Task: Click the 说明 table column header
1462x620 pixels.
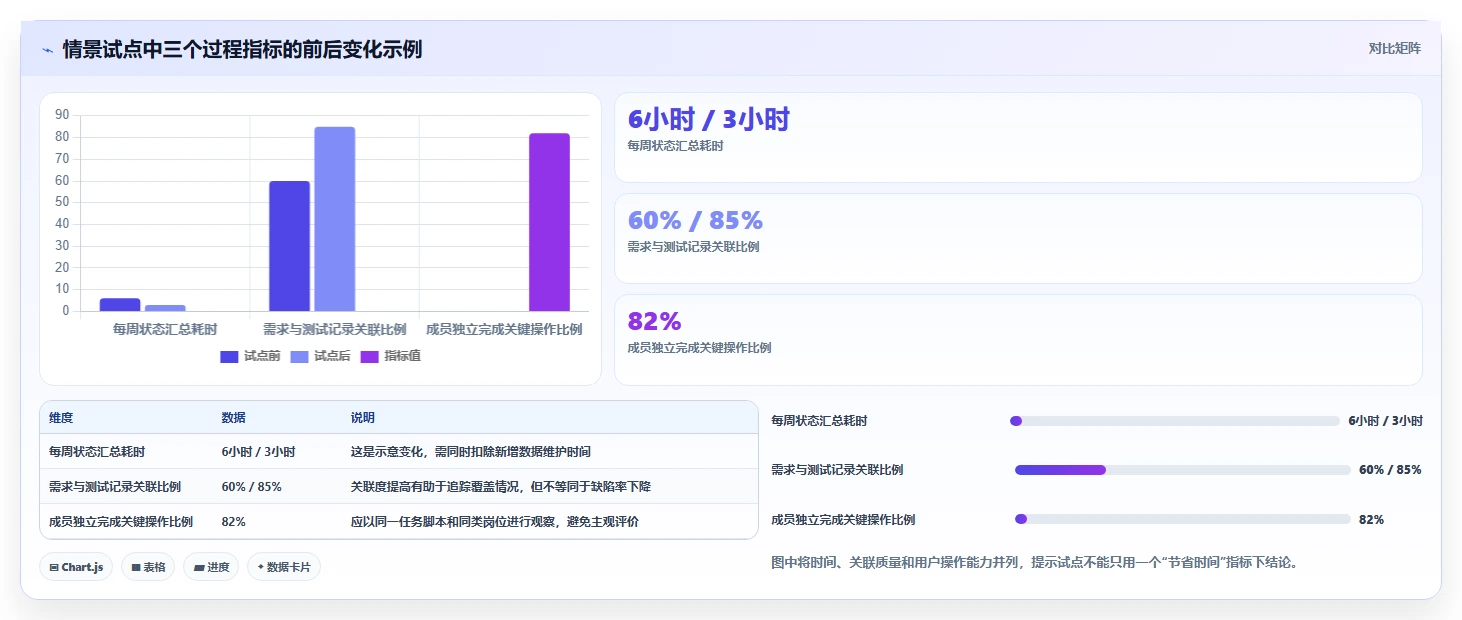Action: pyautogui.click(x=362, y=418)
